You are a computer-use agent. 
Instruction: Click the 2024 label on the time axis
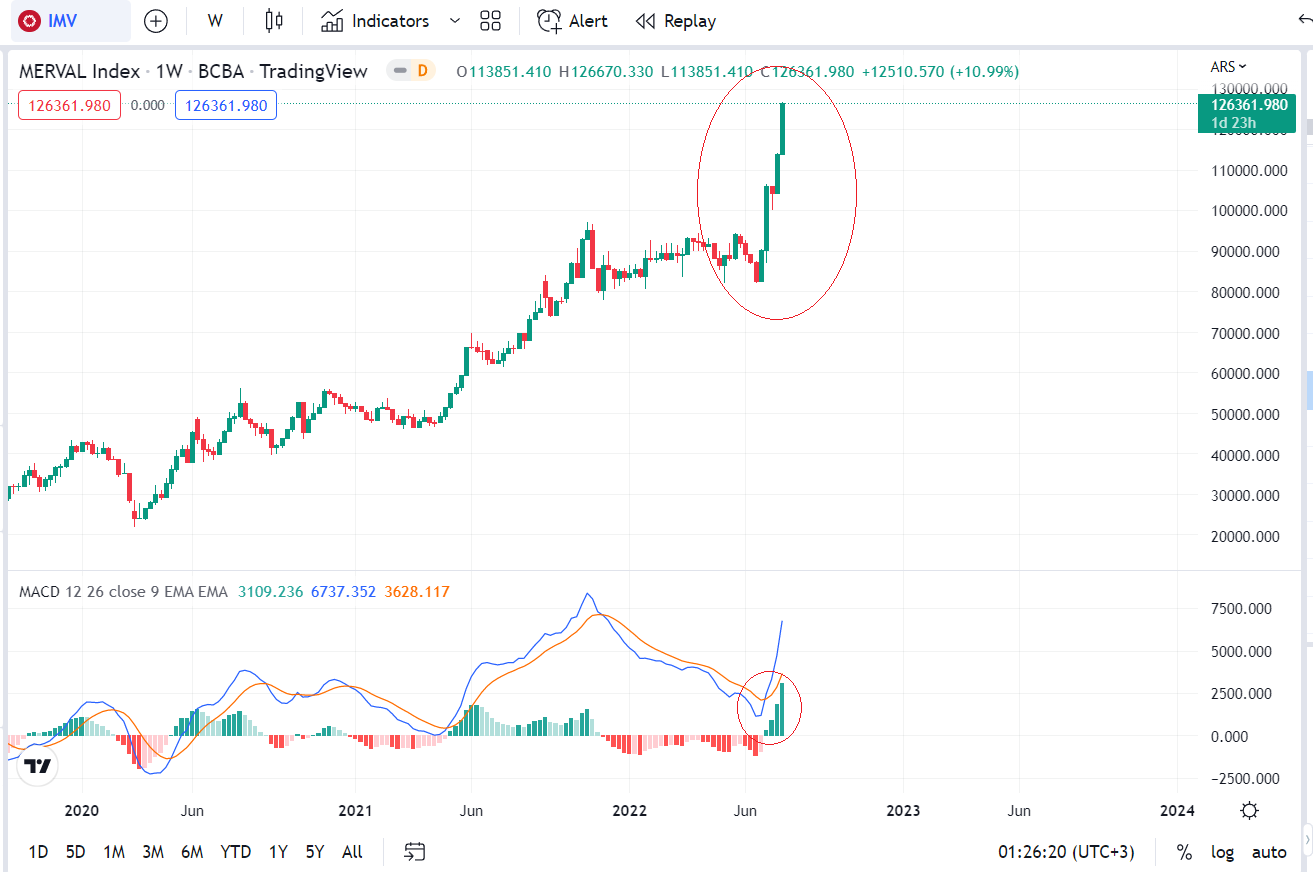1177,810
